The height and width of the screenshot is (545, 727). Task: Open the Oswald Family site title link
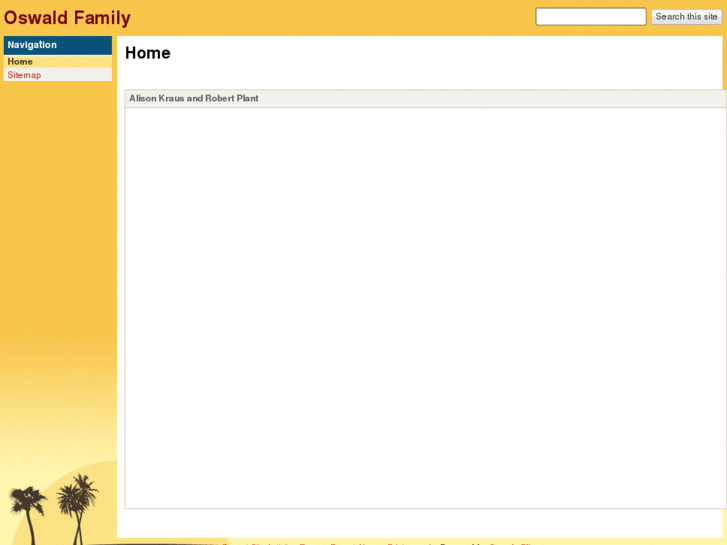point(67,18)
